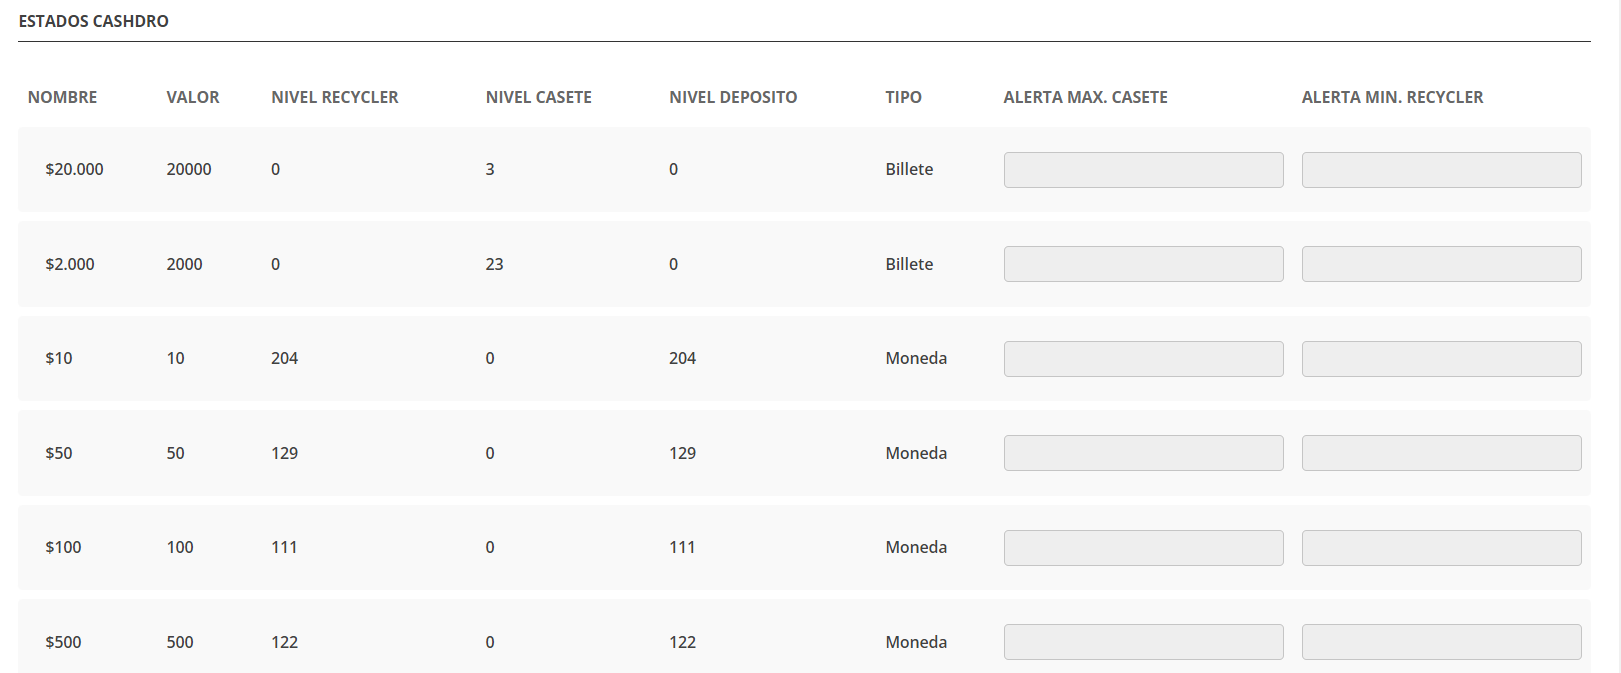This screenshot has height=673, width=1621.
Task: Click Alerta Max. Casete input for $50
Action: (x=1143, y=453)
